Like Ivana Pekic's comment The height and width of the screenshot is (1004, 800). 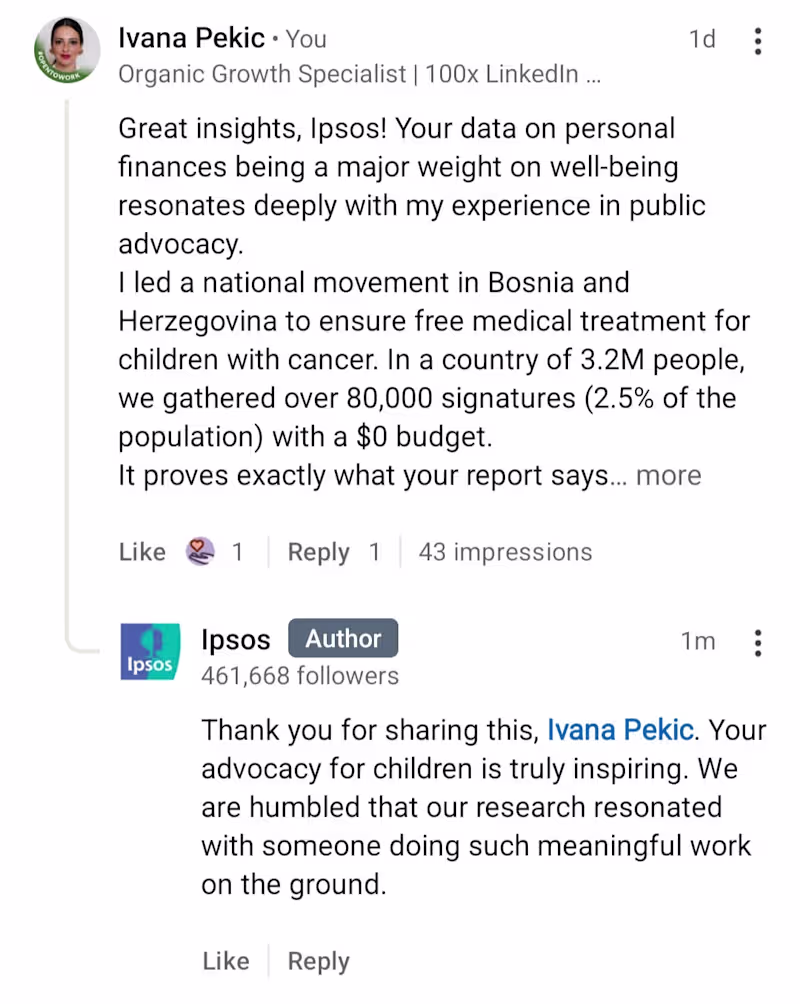point(142,552)
